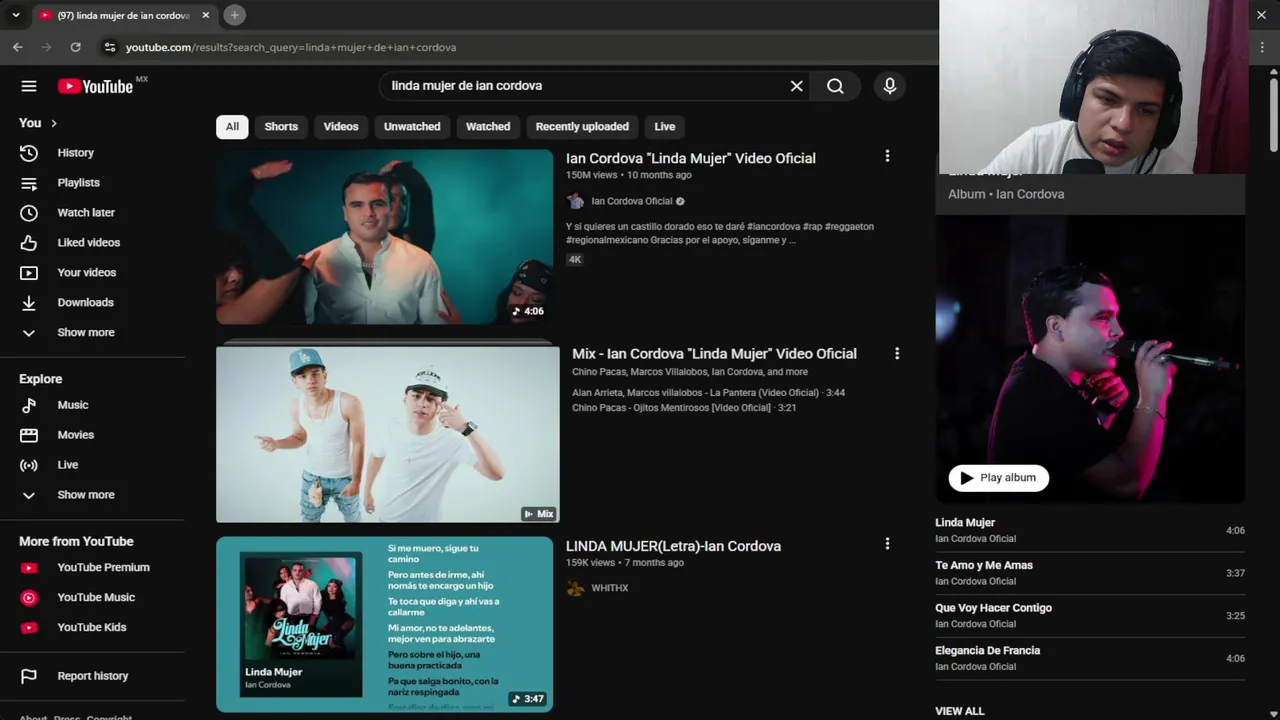The height and width of the screenshot is (720, 1280).
Task: Play album track Linda Mujer 4:06
Action: click(1090, 530)
